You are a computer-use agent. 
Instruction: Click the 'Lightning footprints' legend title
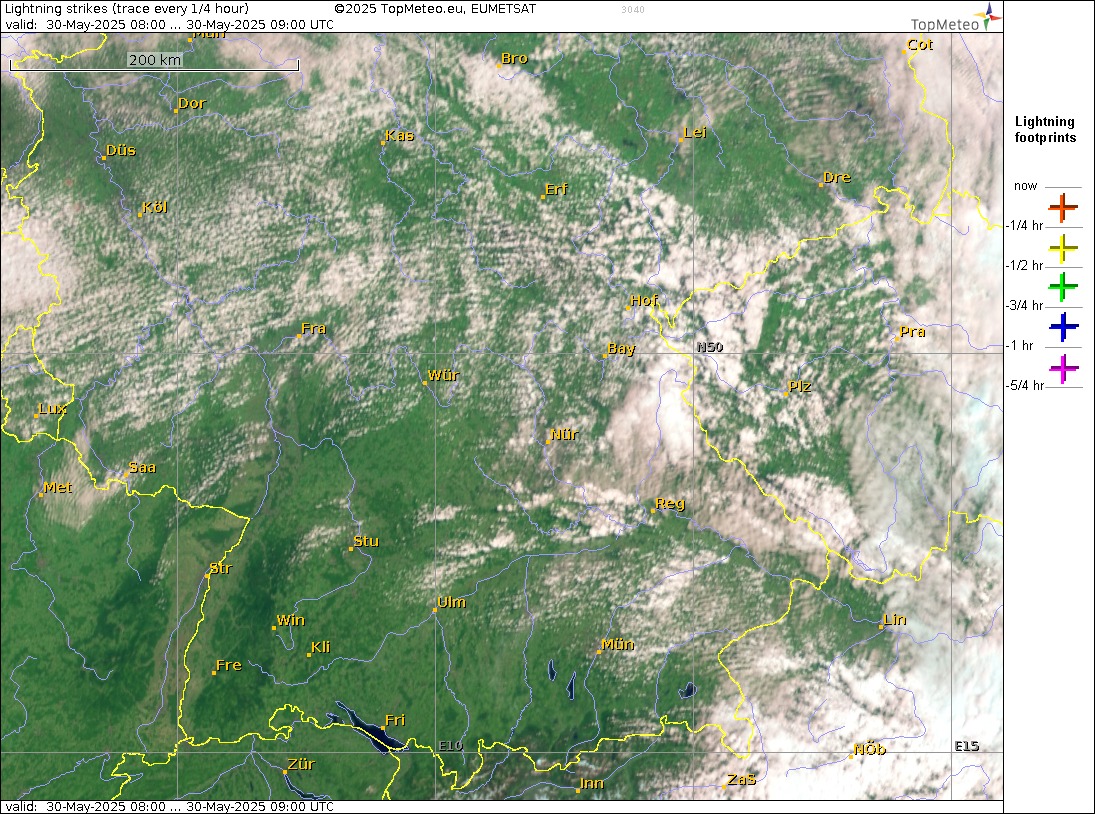coord(1045,130)
